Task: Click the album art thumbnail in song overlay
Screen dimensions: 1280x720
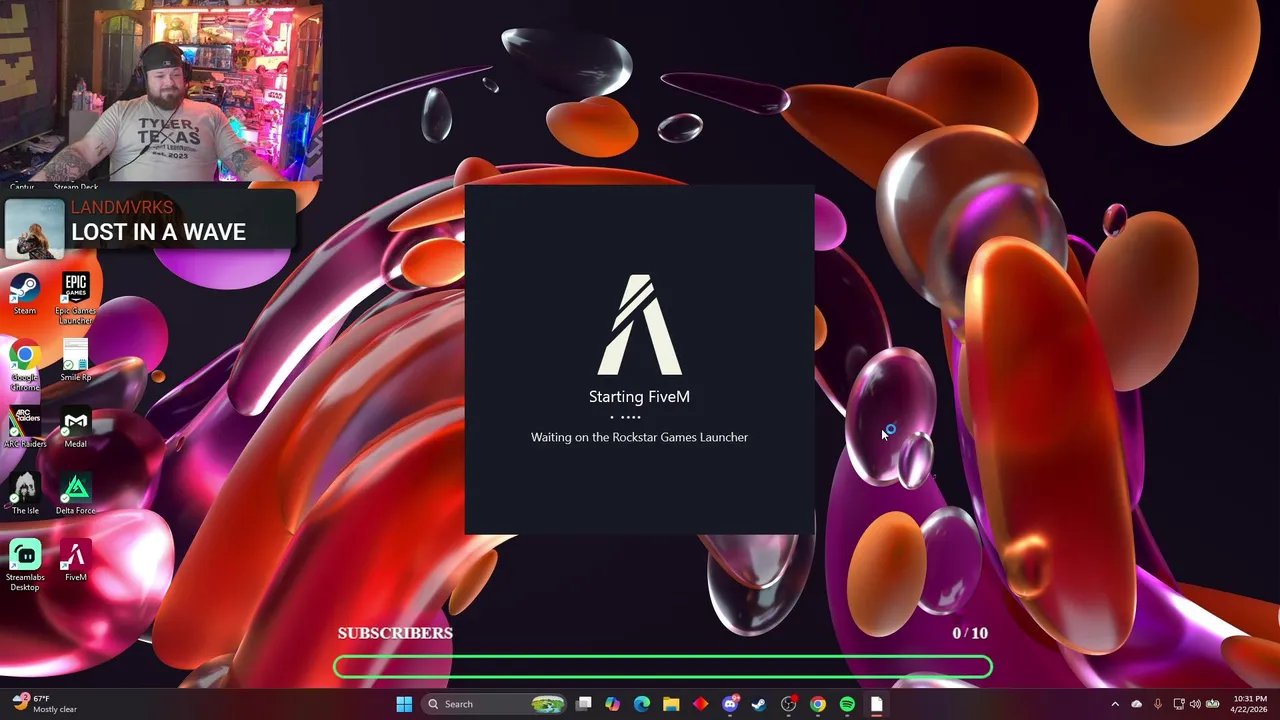Action: click(x=35, y=229)
